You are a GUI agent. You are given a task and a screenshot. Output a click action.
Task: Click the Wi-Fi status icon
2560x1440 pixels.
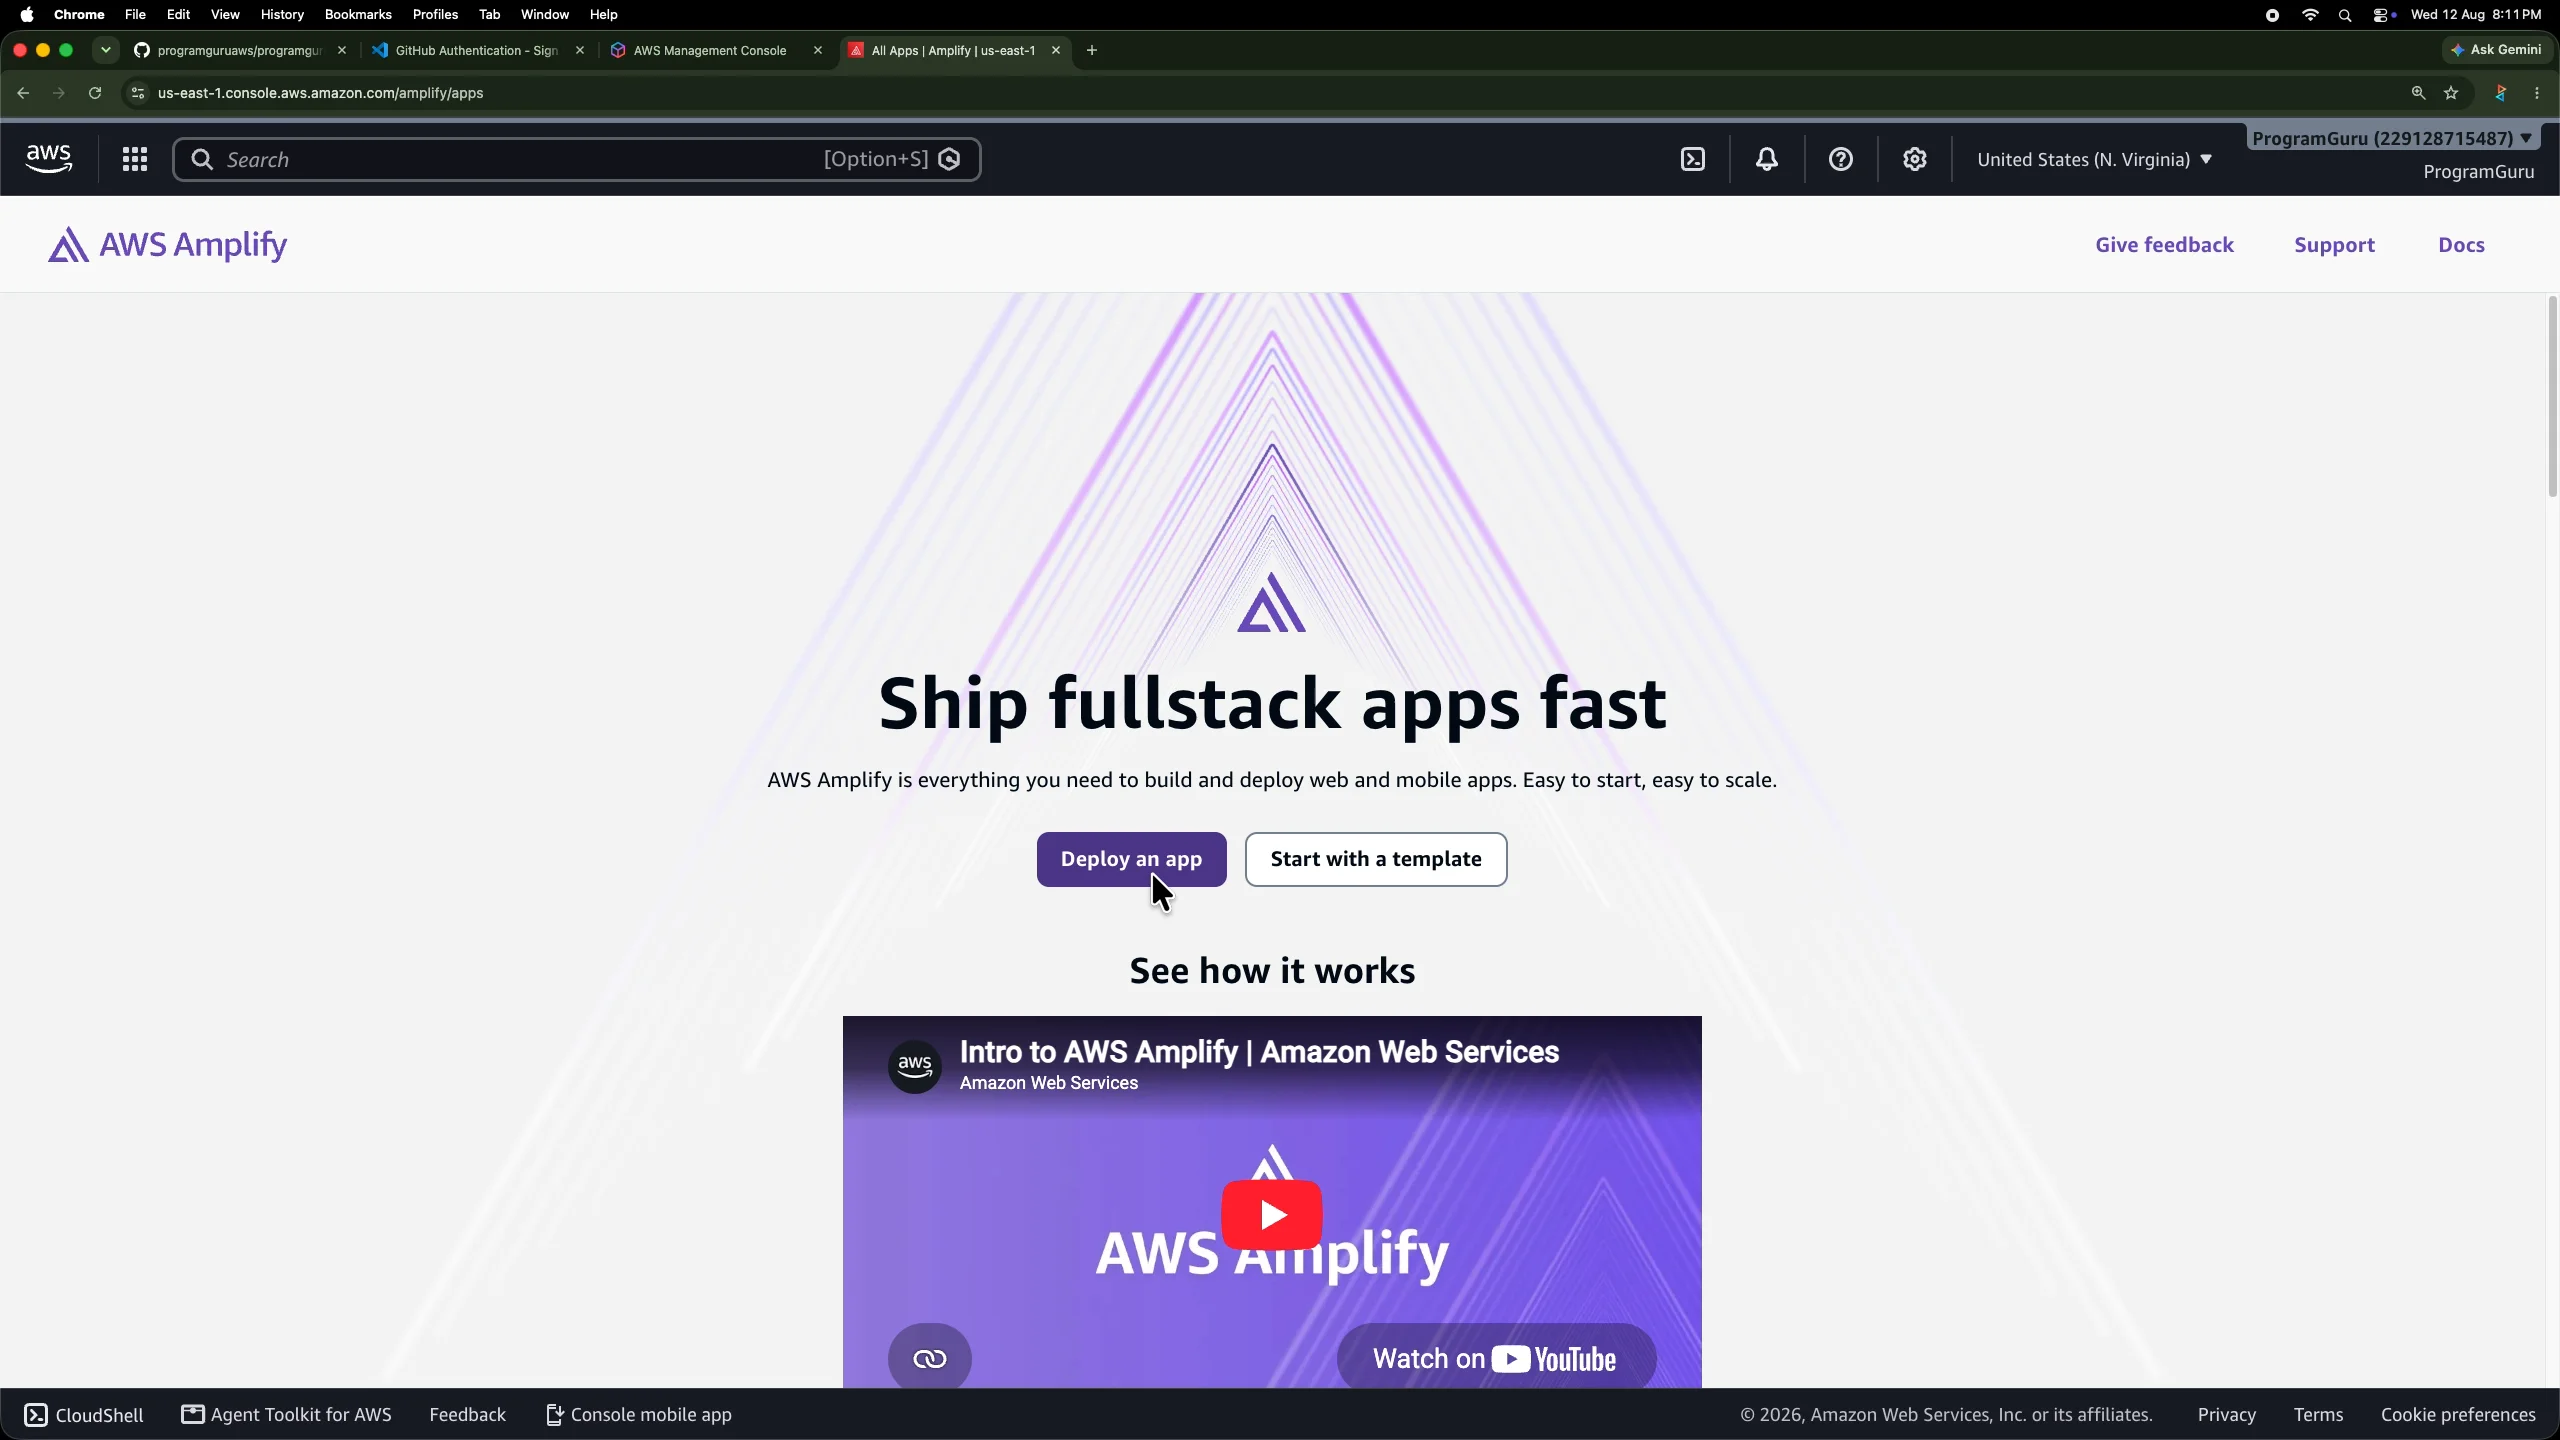coord(2310,15)
